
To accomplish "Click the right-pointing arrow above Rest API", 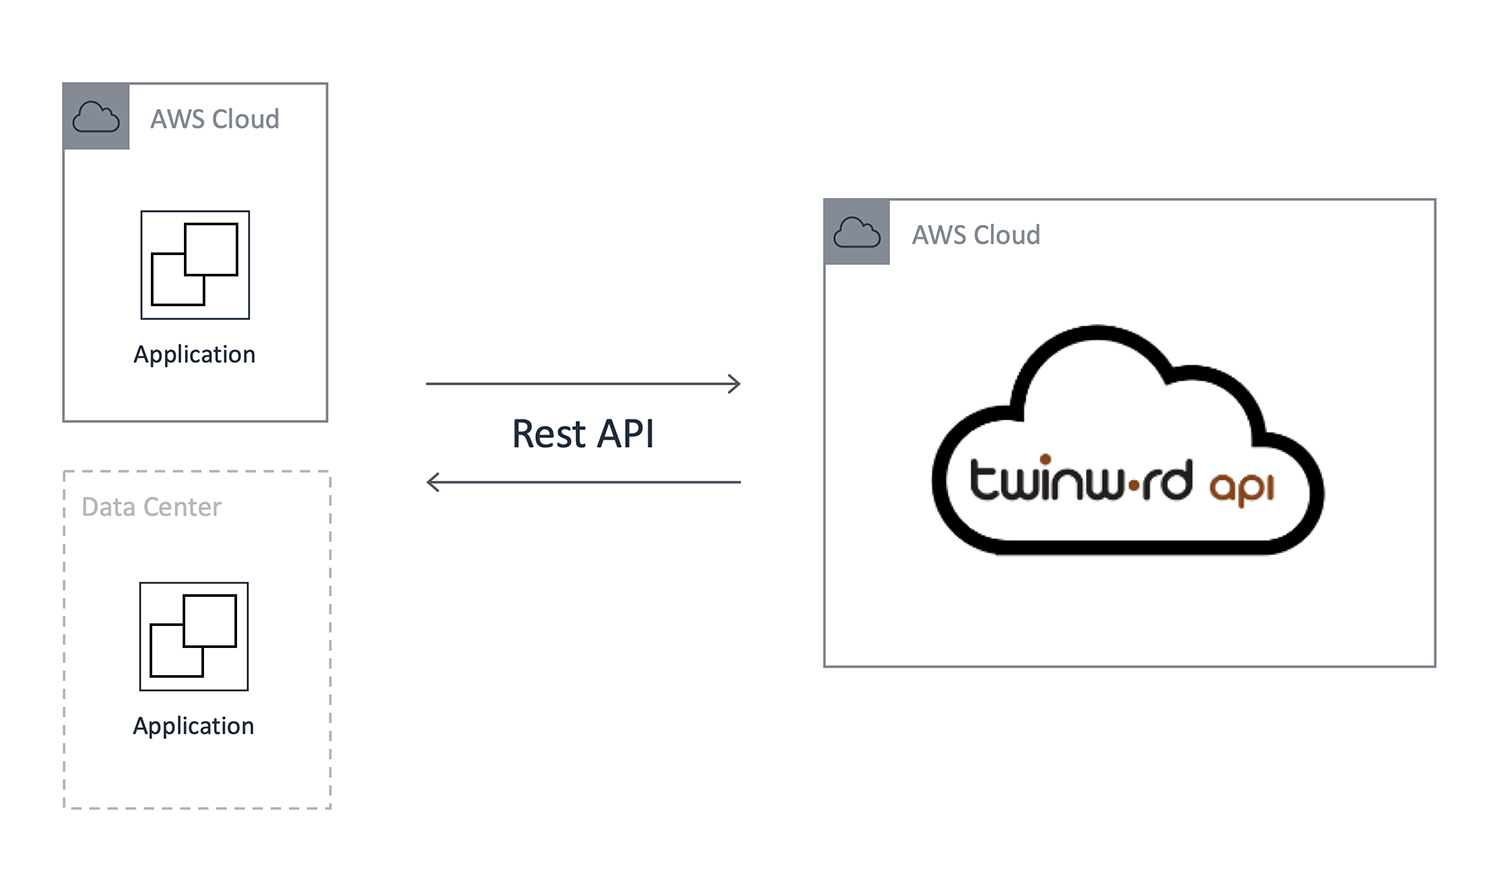I will click(x=583, y=383).
